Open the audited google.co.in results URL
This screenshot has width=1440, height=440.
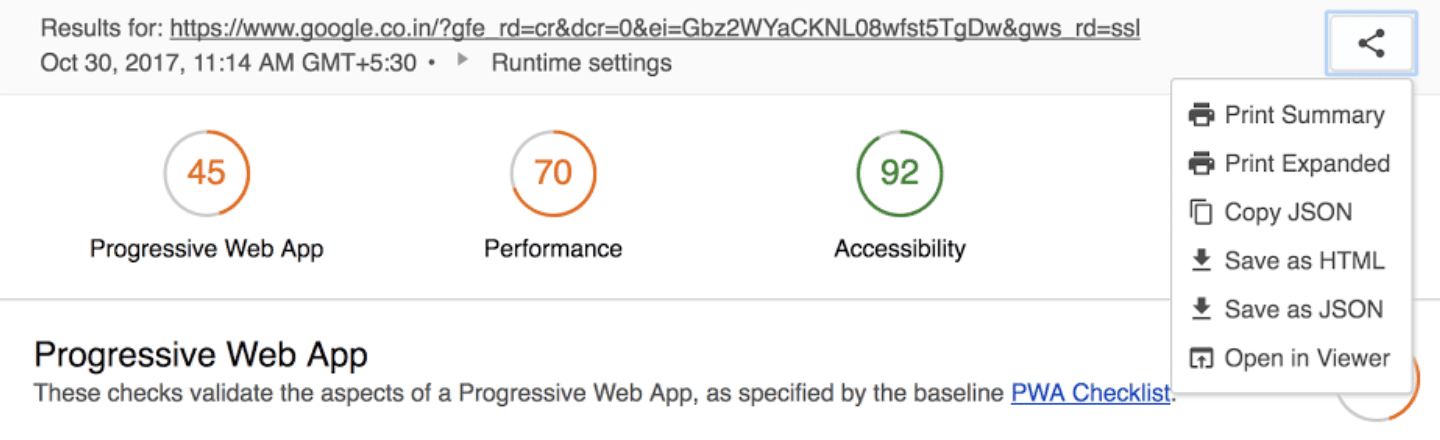tap(654, 29)
